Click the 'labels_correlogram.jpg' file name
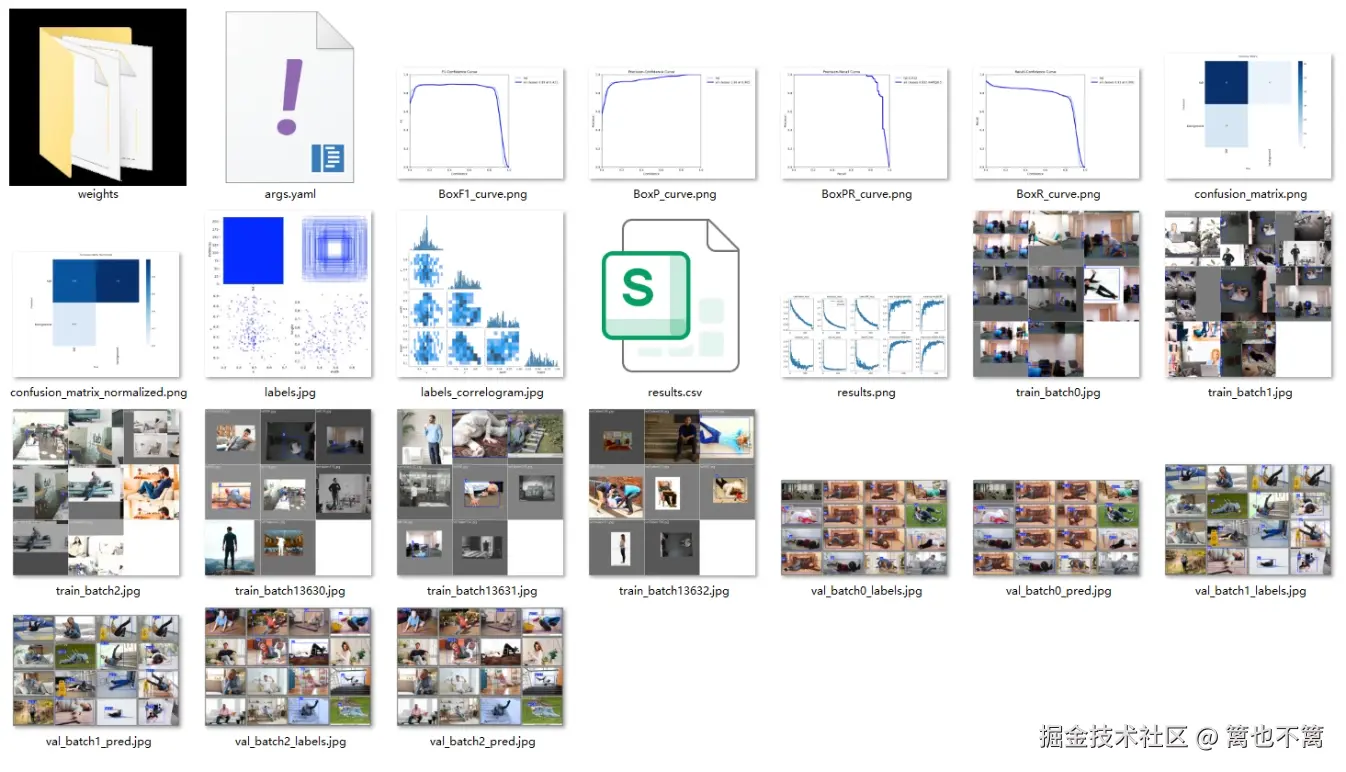 [x=482, y=392]
